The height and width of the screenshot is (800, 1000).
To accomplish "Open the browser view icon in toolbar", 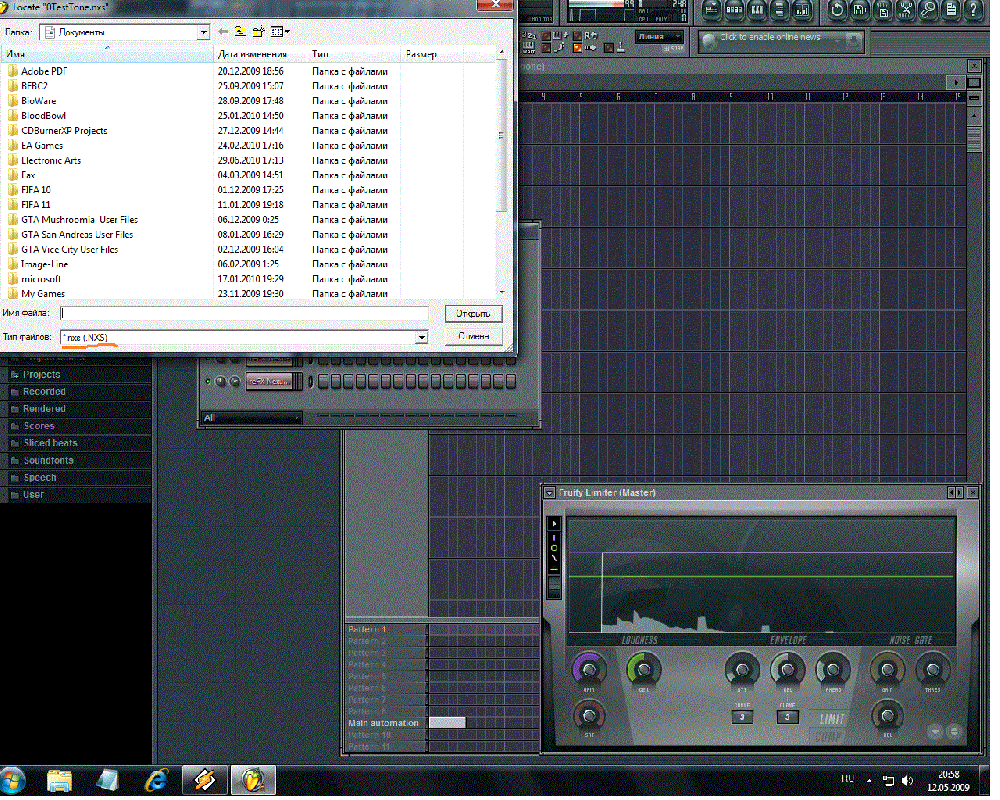I will 780,10.
